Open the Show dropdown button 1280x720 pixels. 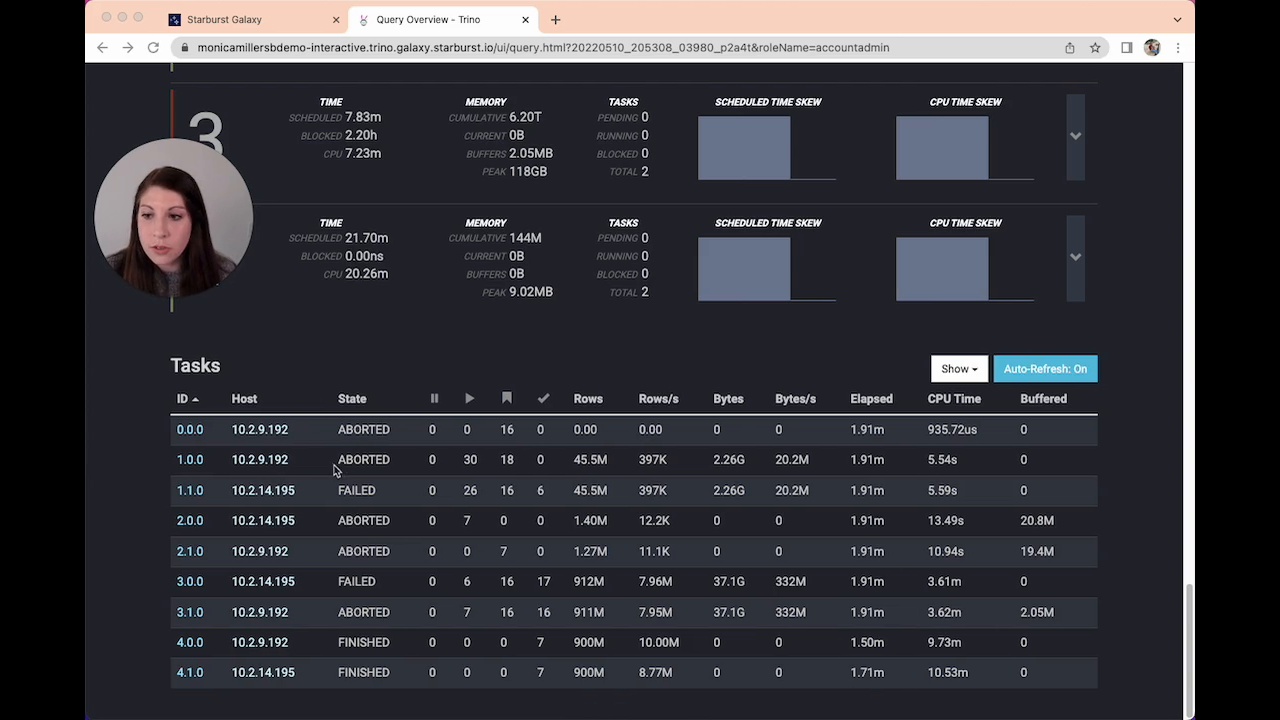pyautogui.click(x=959, y=369)
